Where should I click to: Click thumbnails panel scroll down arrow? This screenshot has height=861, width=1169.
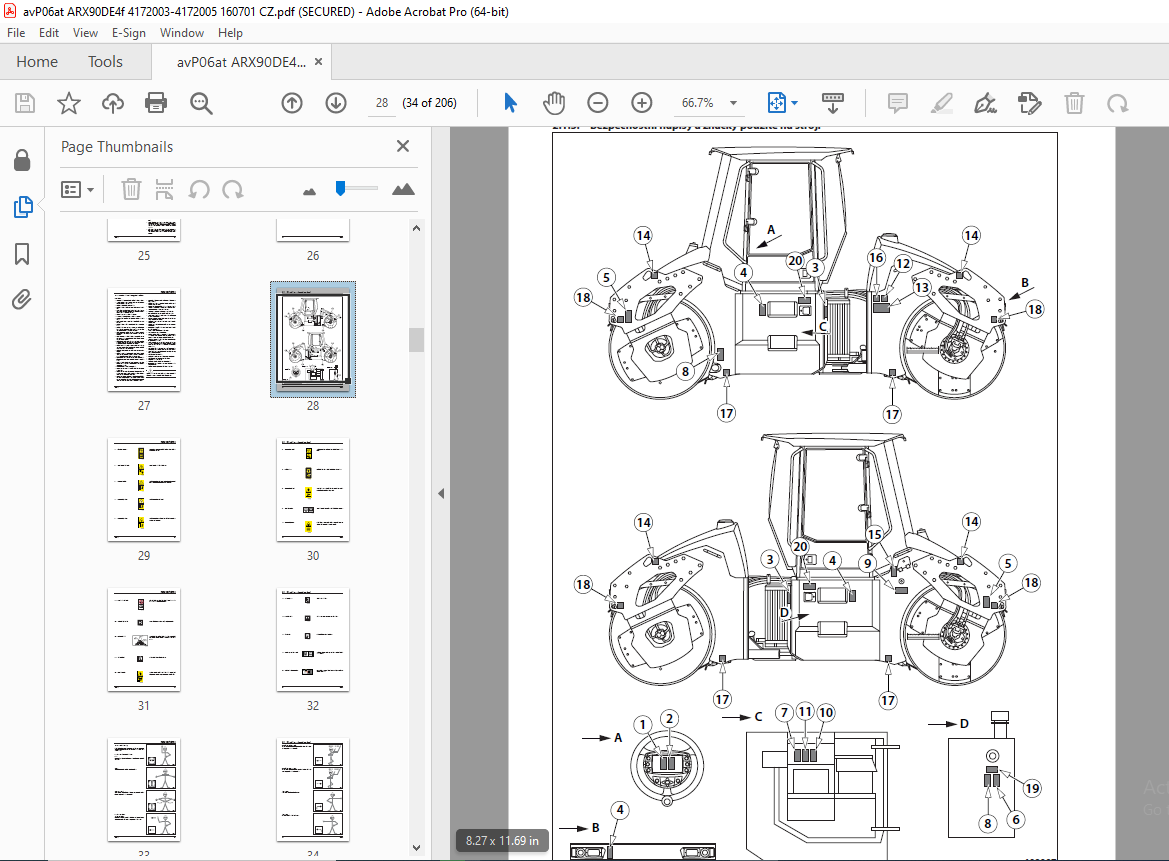coord(416,848)
